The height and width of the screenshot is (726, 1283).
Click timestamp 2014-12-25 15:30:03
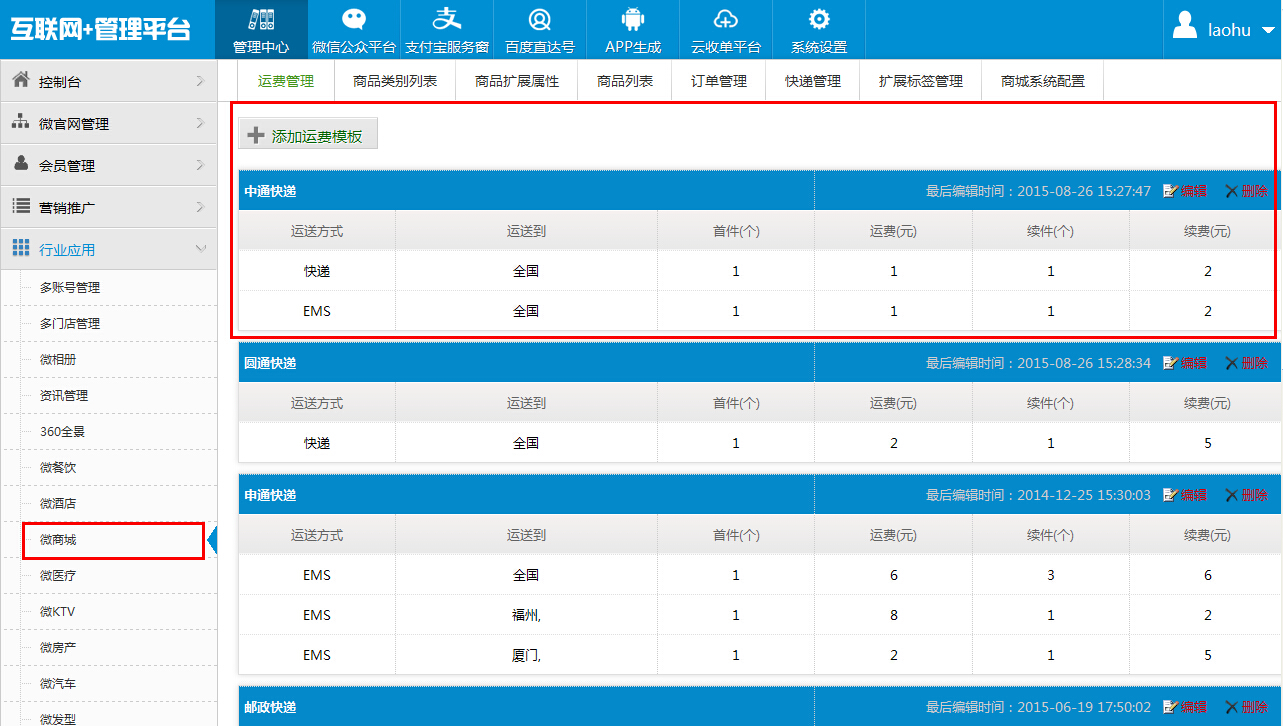pyautogui.click(x=1084, y=495)
